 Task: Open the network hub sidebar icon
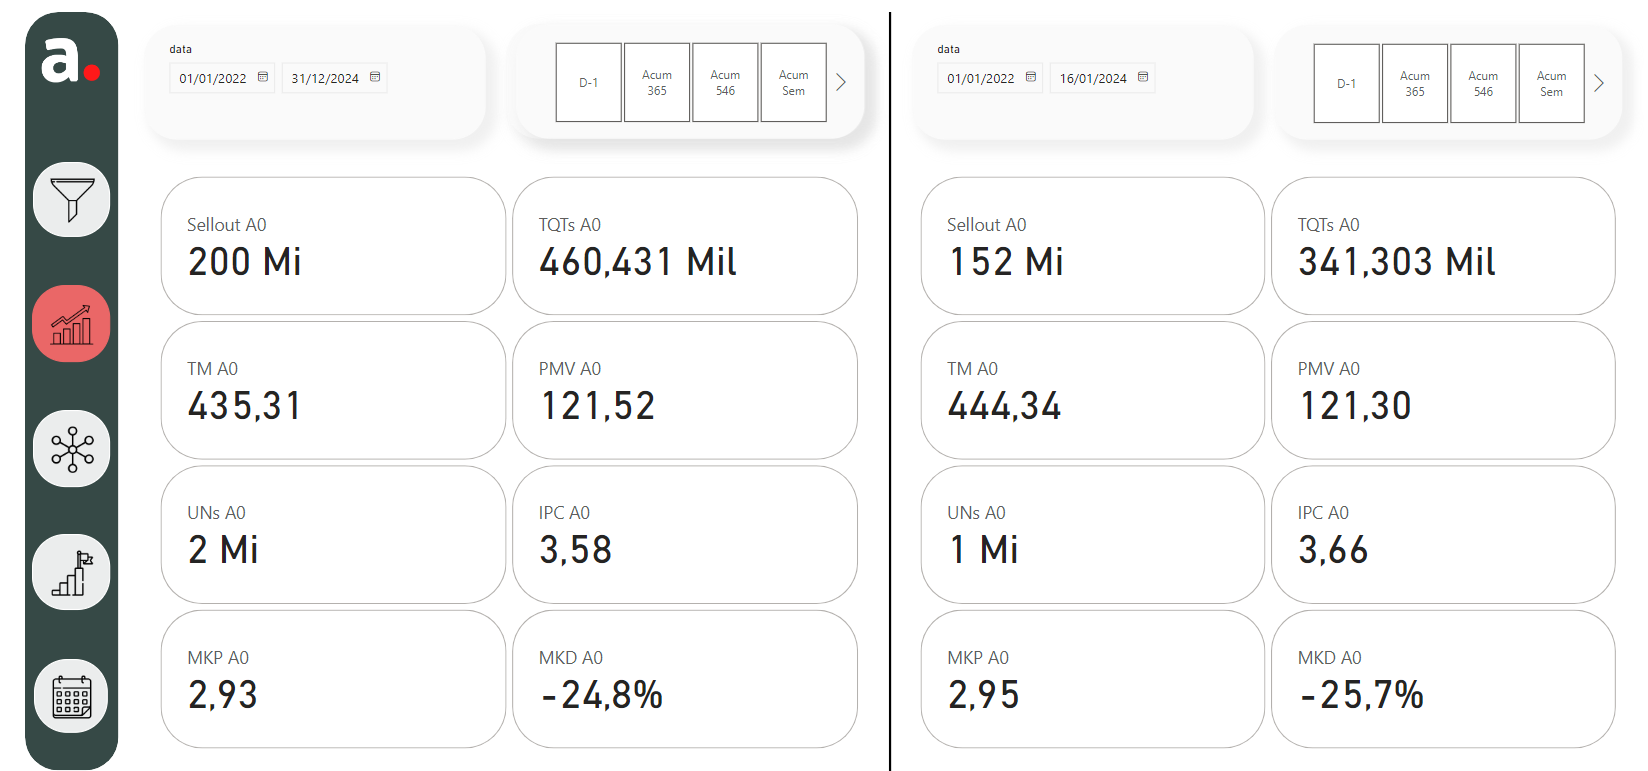tap(72, 449)
